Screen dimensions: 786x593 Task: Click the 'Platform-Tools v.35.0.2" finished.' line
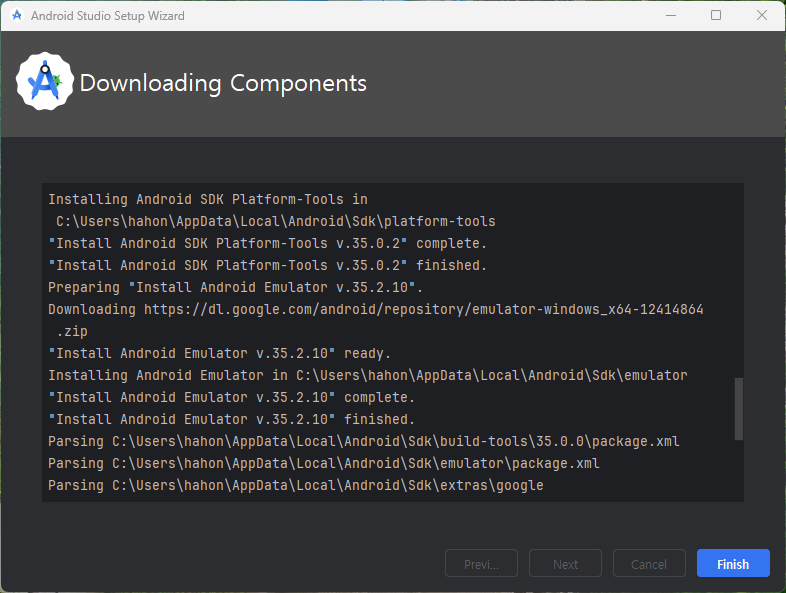[x=267, y=266]
